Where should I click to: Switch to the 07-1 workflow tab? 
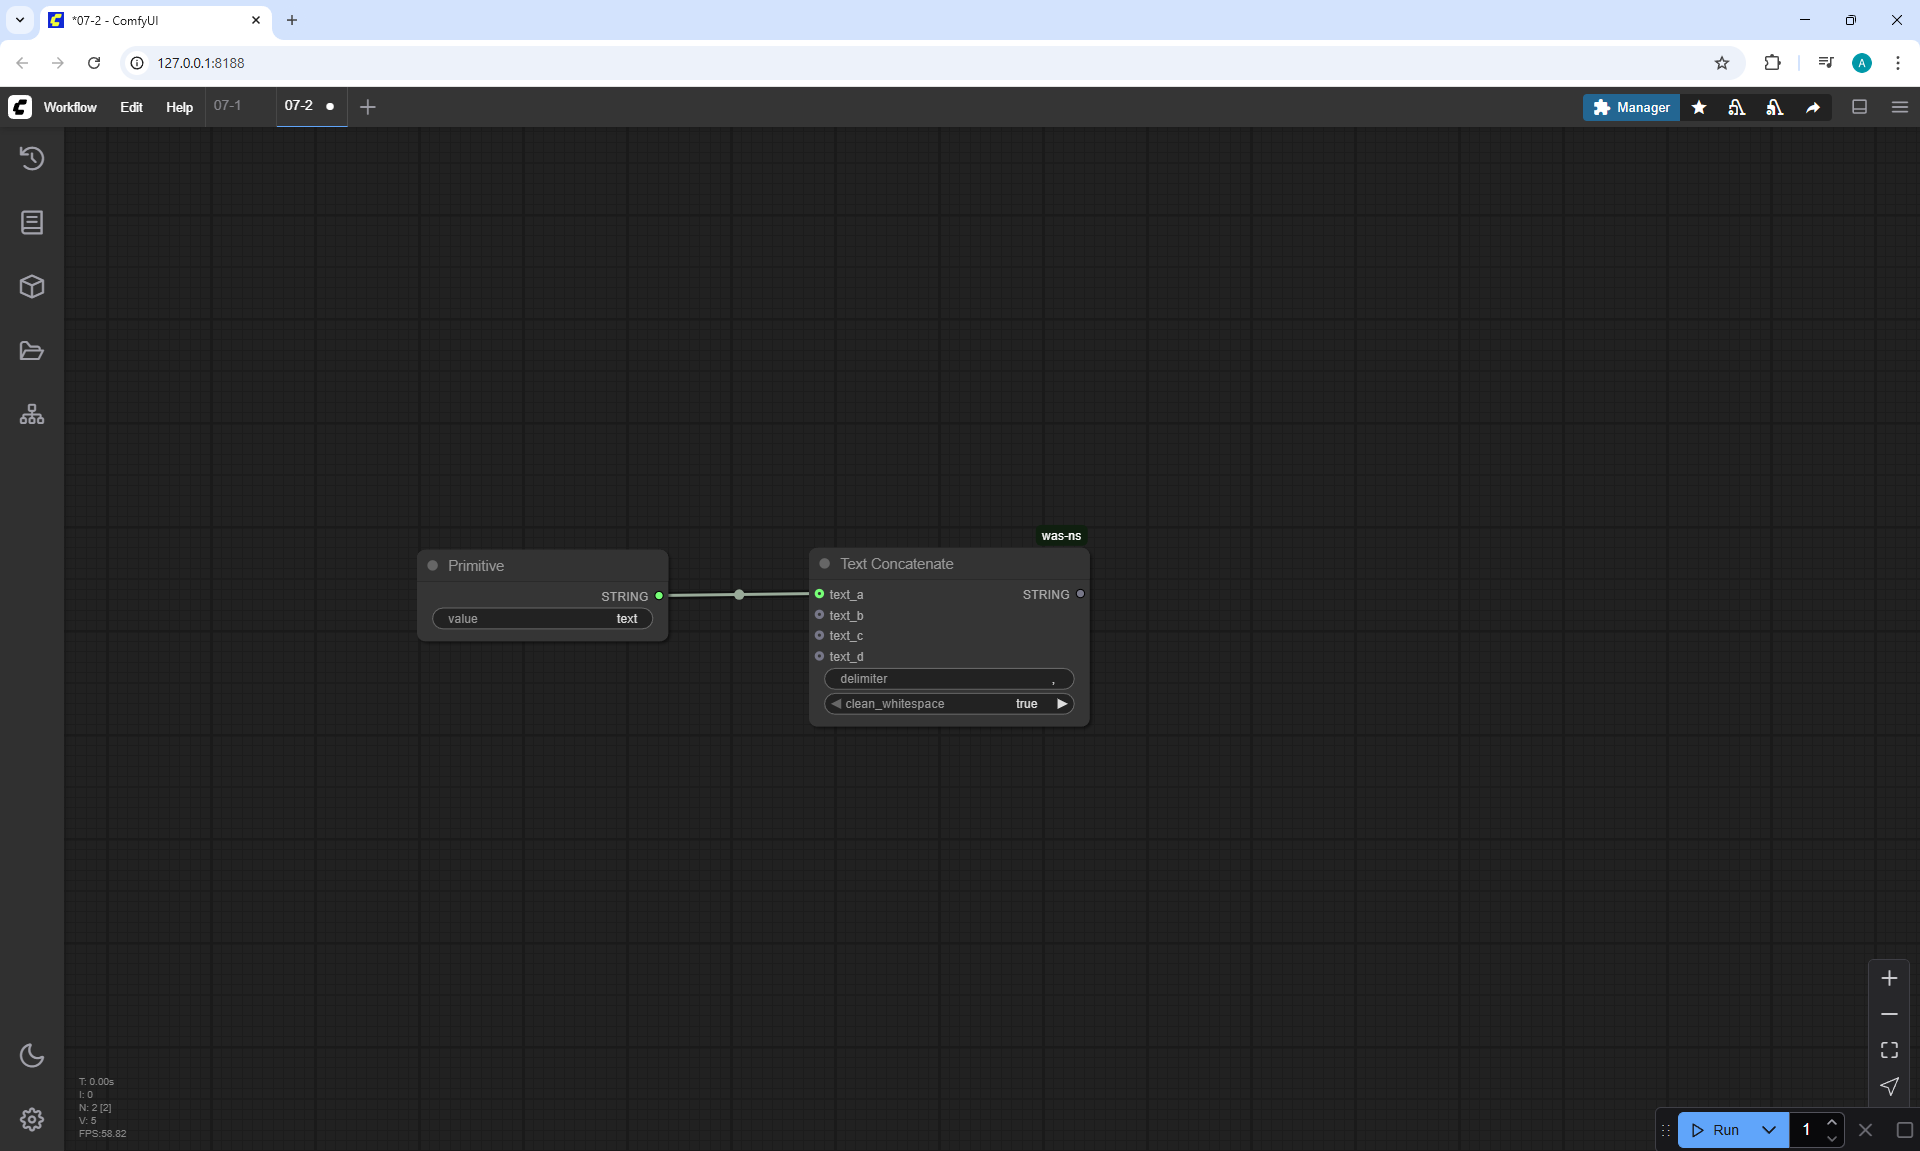pyautogui.click(x=228, y=106)
